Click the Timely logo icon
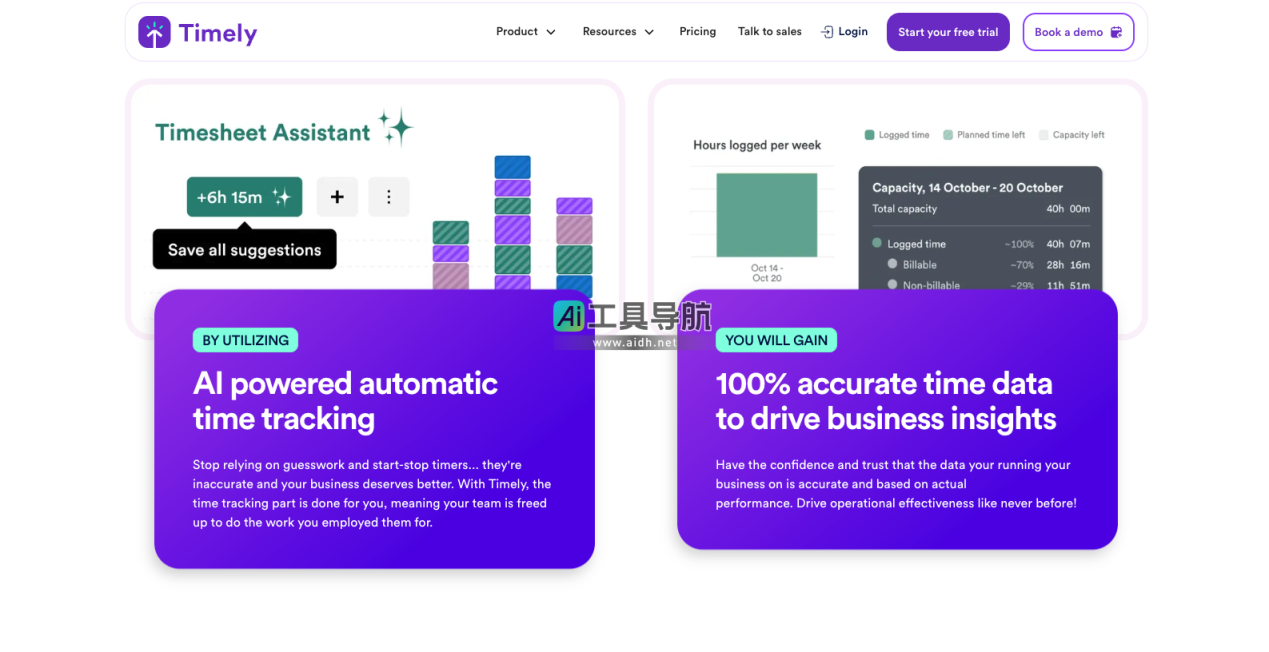The width and height of the screenshot is (1269, 652). tap(154, 32)
